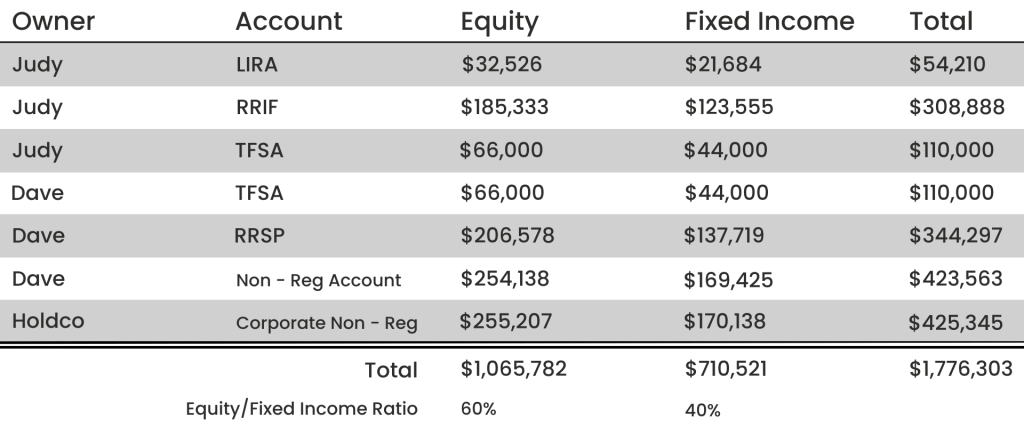Click the Equity/Fixed Income Ratio label
Viewport: 1024px width, 427px height.
pyautogui.click(x=301, y=408)
